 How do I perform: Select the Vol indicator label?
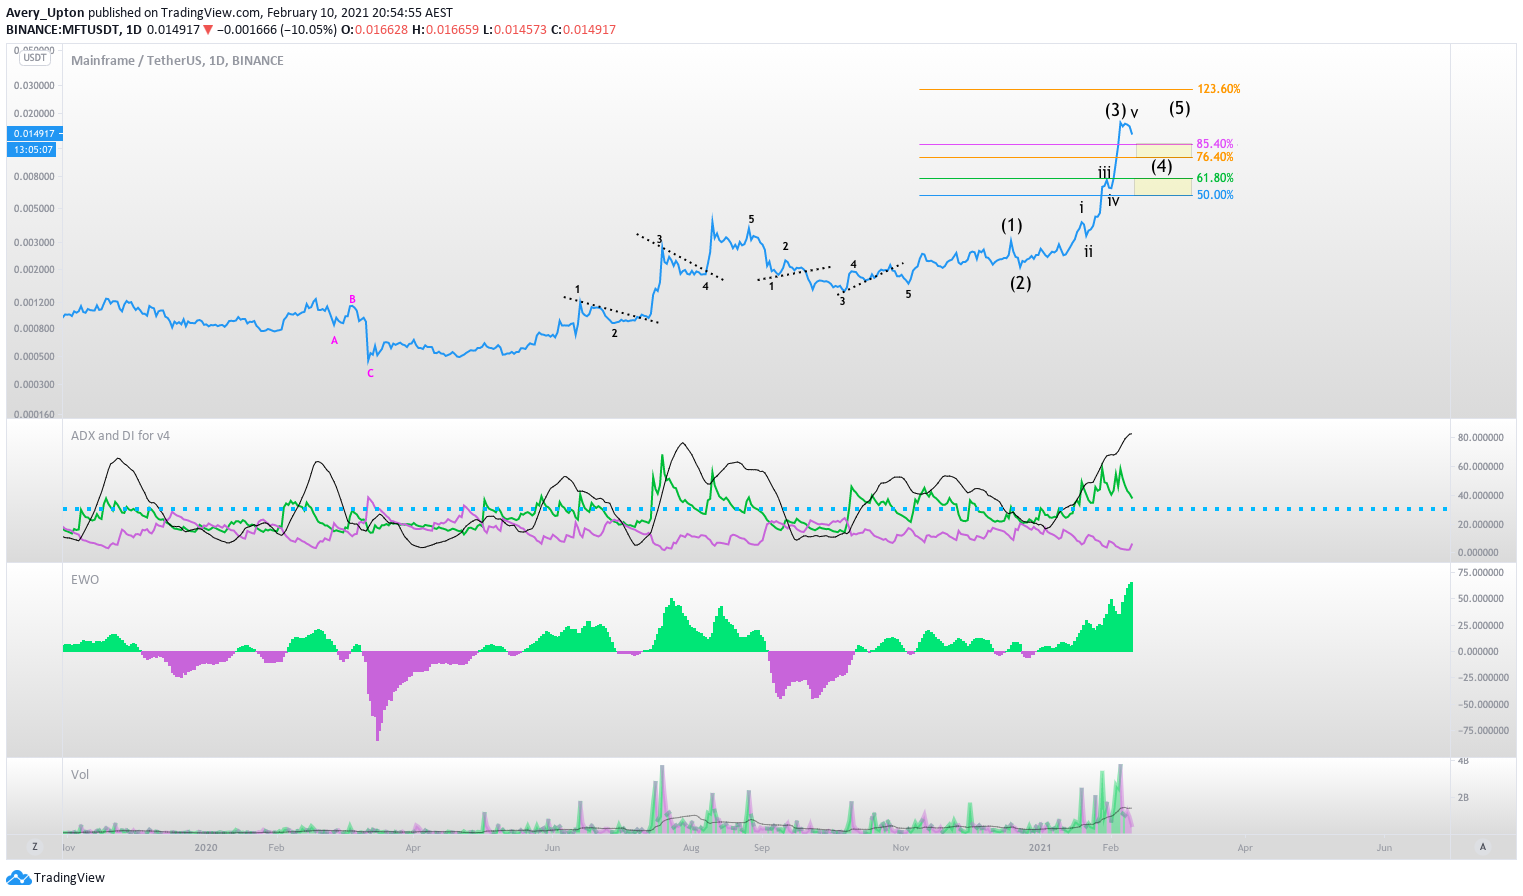point(80,774)
